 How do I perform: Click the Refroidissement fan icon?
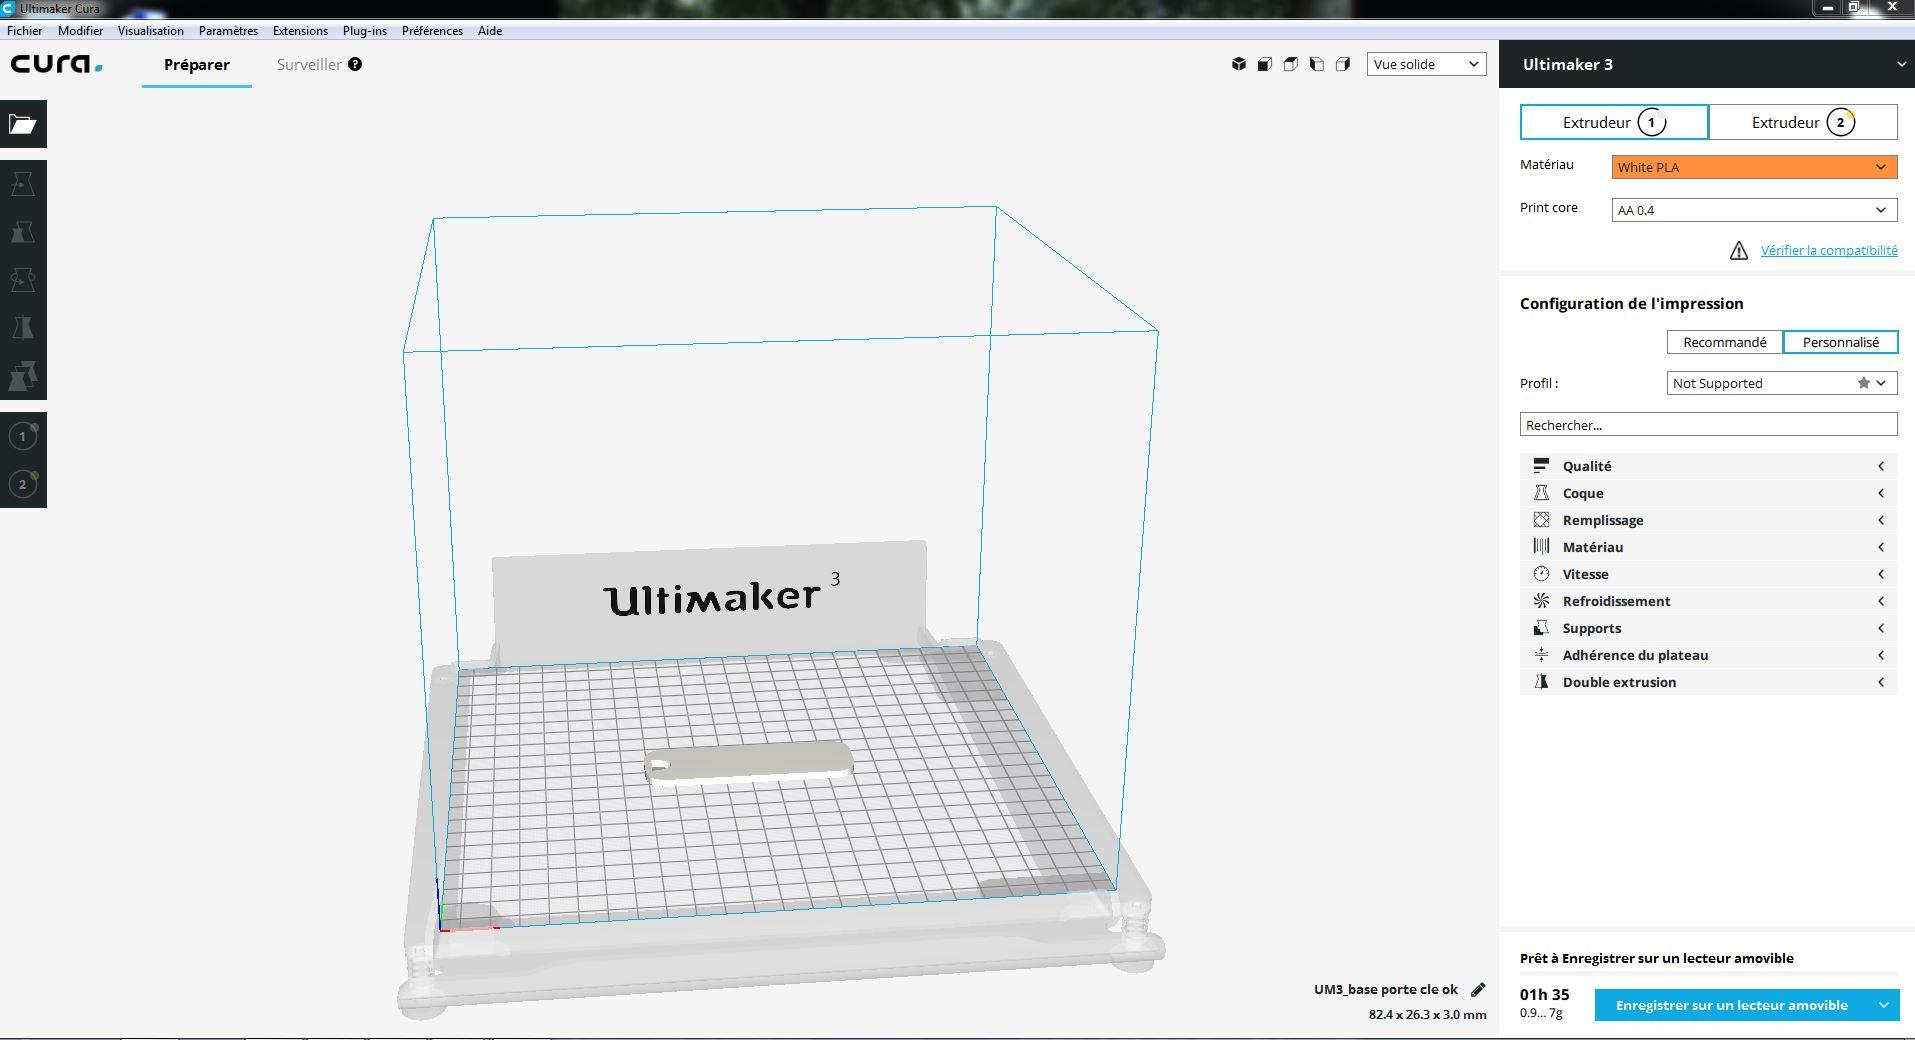click(x=1541, y=601)
